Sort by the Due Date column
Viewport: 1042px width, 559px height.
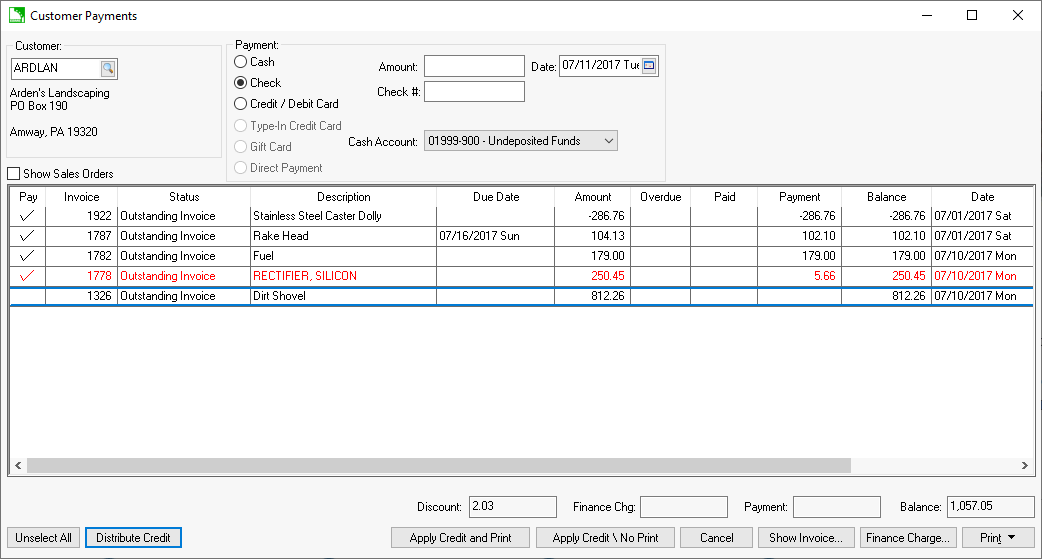point(495,197)
